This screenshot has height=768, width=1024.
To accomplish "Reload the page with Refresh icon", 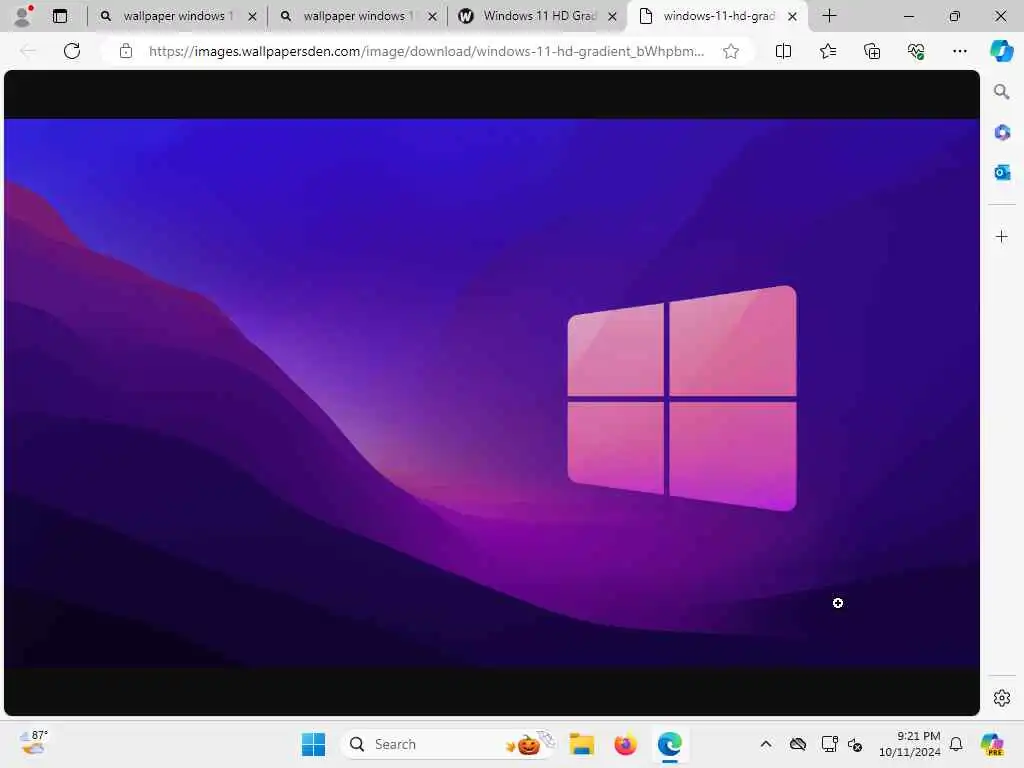I will coord(72,51).
